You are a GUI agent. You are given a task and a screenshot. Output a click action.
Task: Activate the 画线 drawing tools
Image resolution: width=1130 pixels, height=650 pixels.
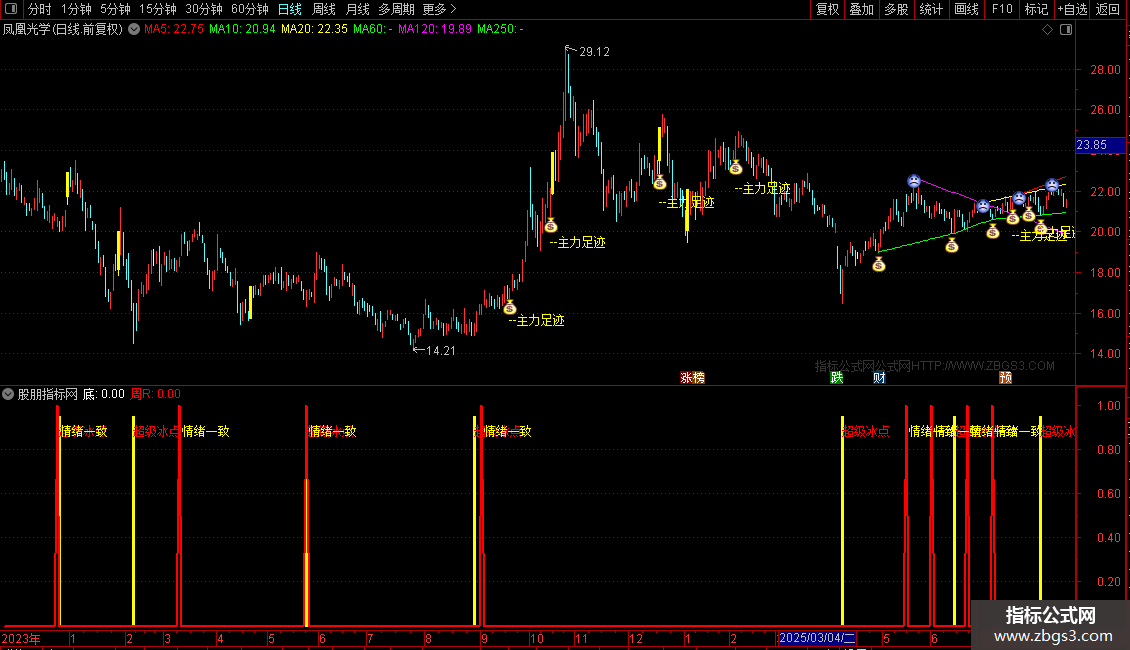pos(966,9)
